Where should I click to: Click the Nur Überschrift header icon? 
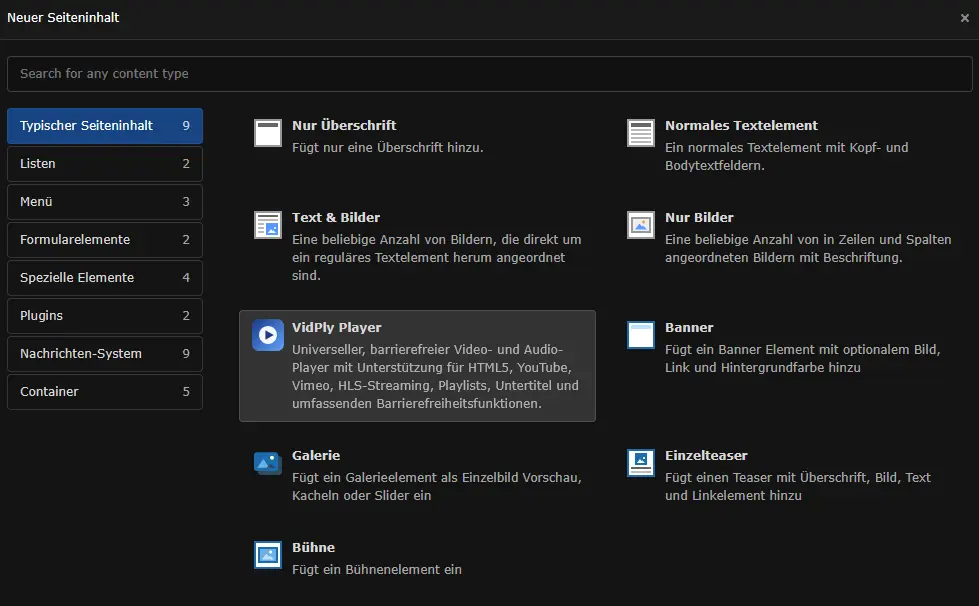pos(268,133)
